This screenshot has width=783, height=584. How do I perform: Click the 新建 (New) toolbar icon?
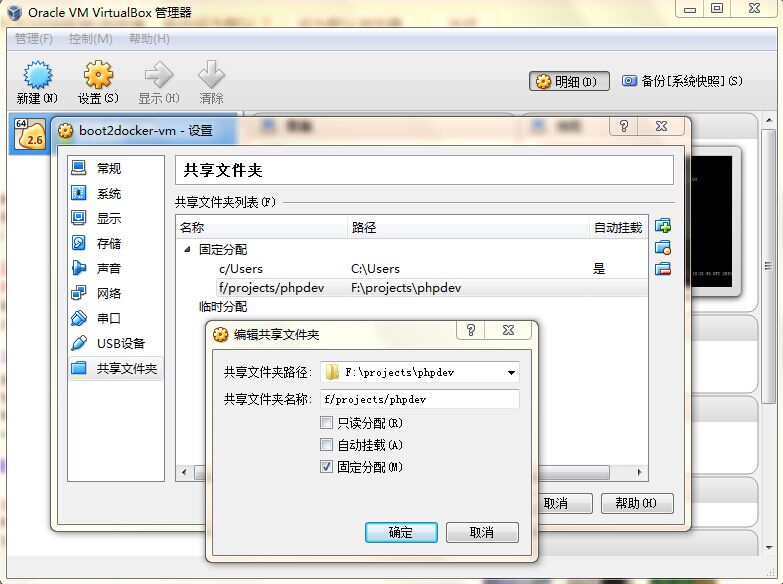[x=37, y=75]
